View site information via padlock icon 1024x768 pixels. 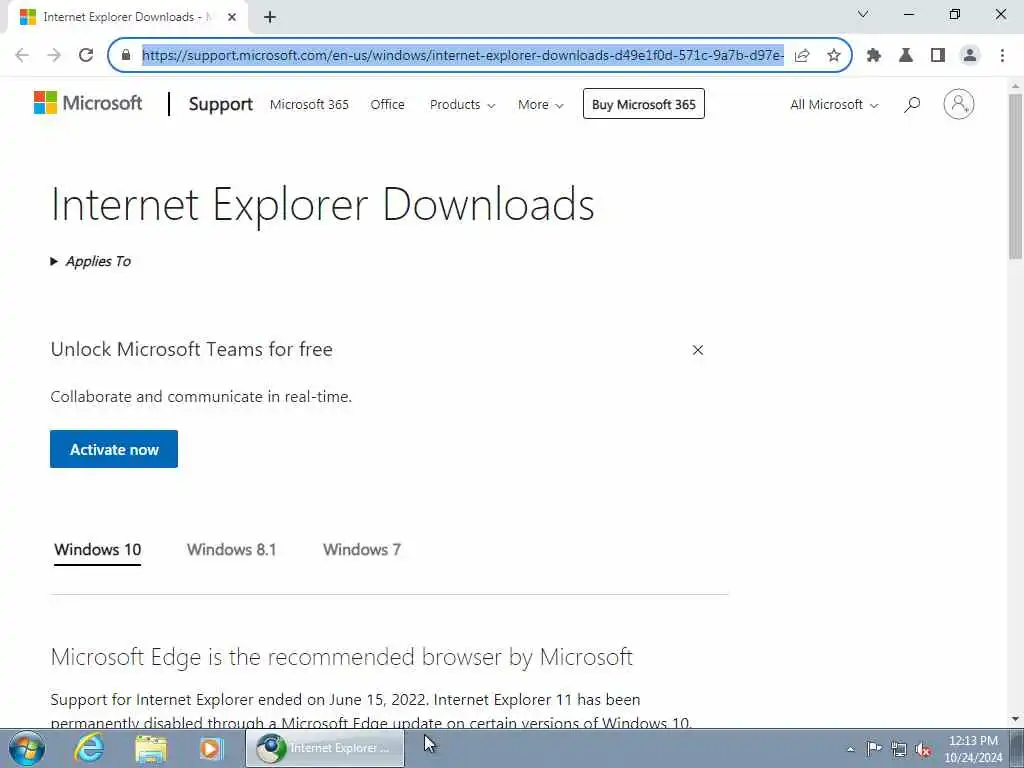click(x=126, y=55)
